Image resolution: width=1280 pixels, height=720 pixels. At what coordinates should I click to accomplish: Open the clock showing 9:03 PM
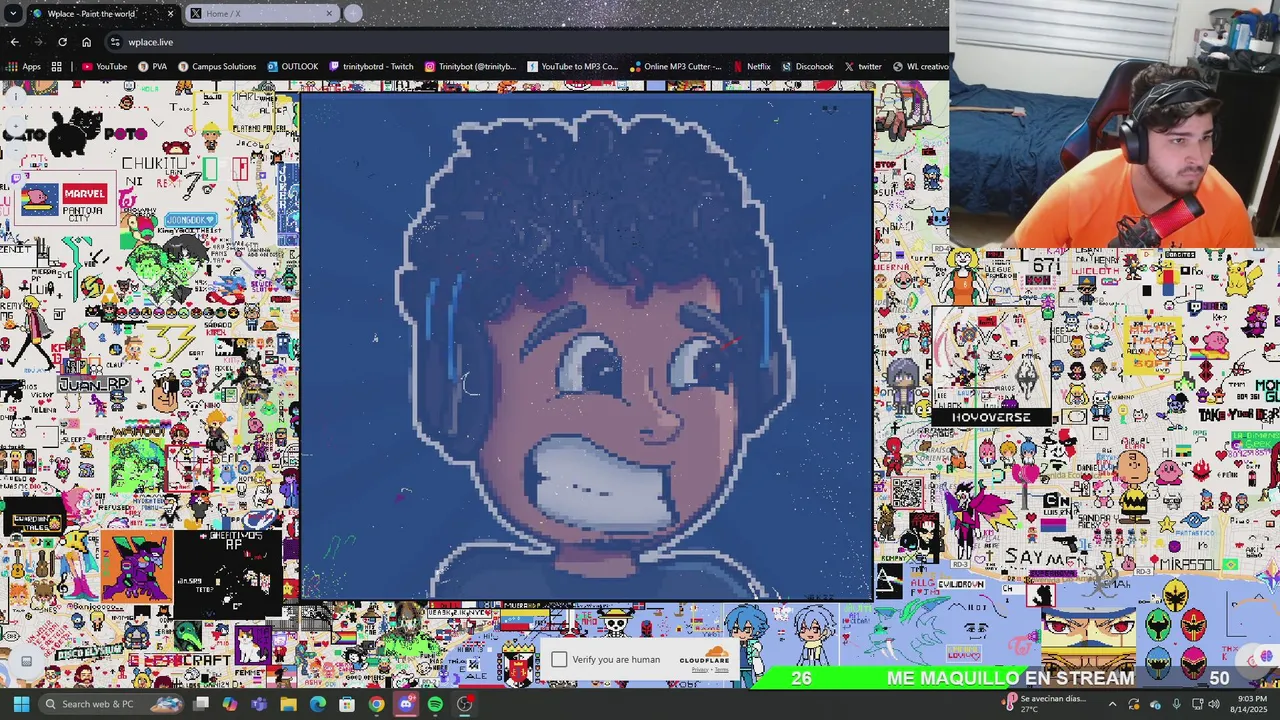[x=1251, y=704]
